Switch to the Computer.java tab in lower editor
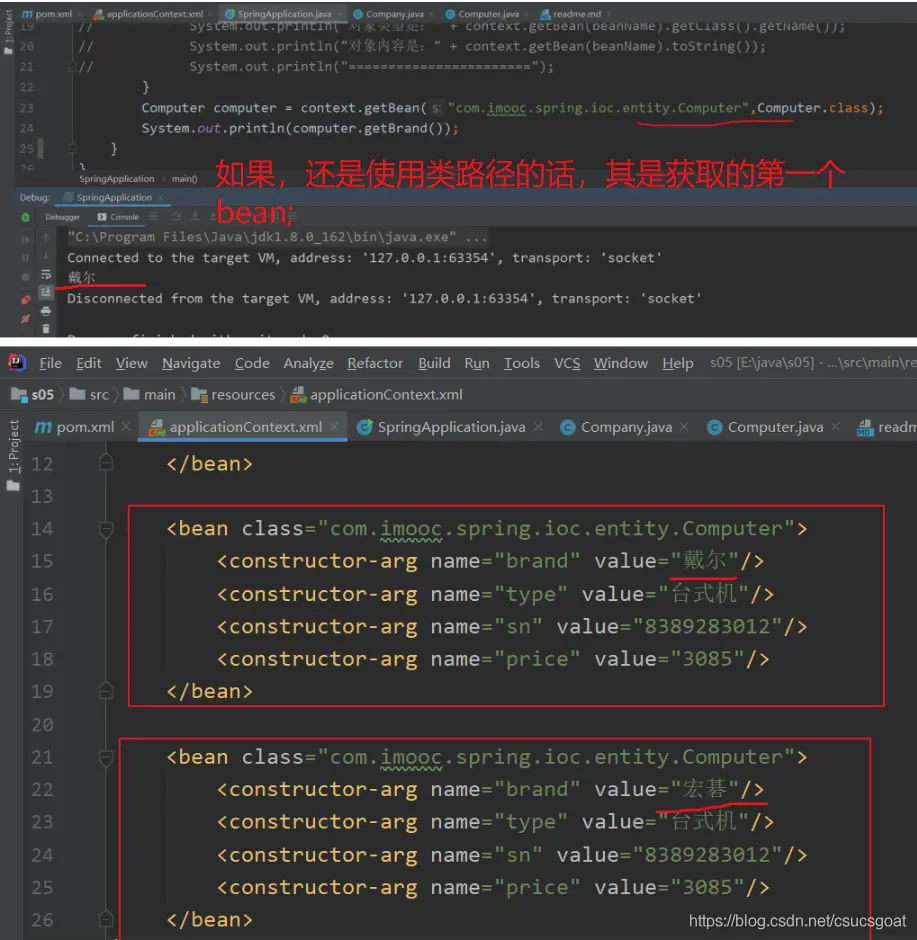 [774, 427]
